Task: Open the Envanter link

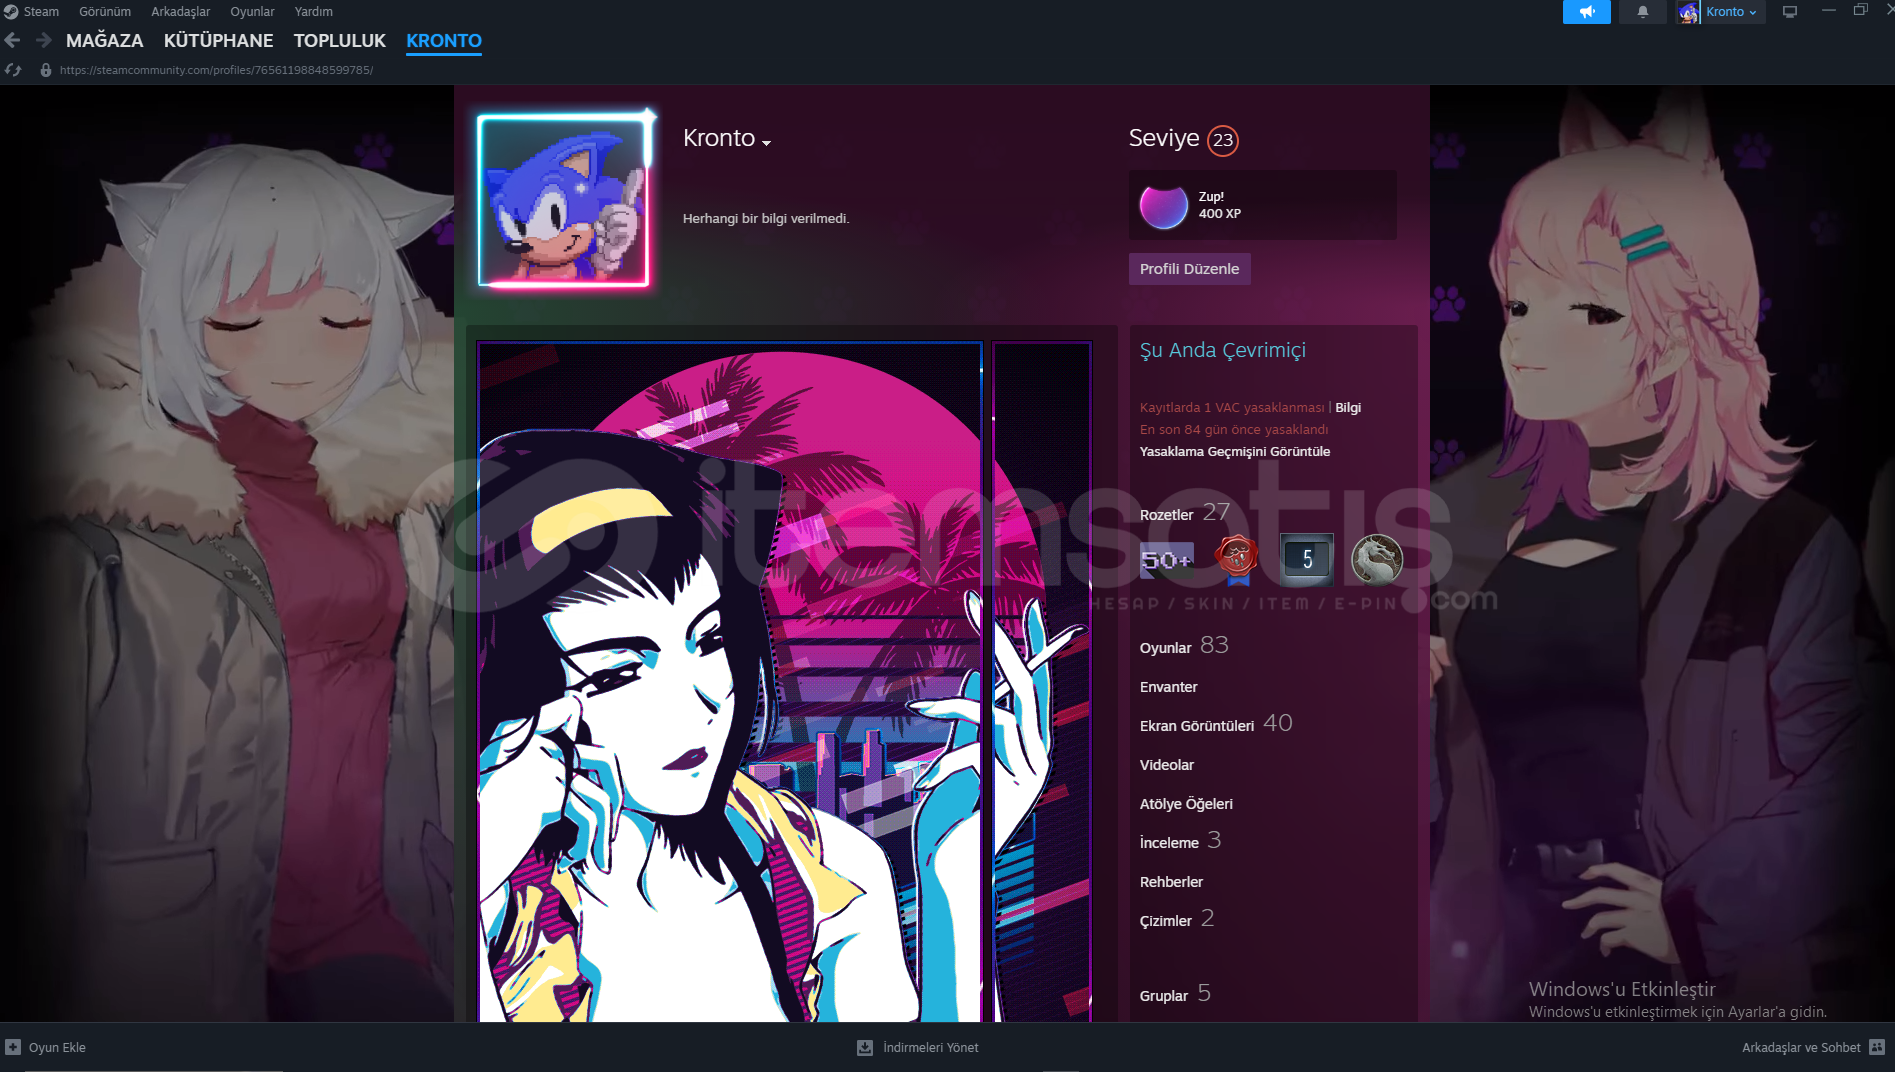Action: [1168, 687]
